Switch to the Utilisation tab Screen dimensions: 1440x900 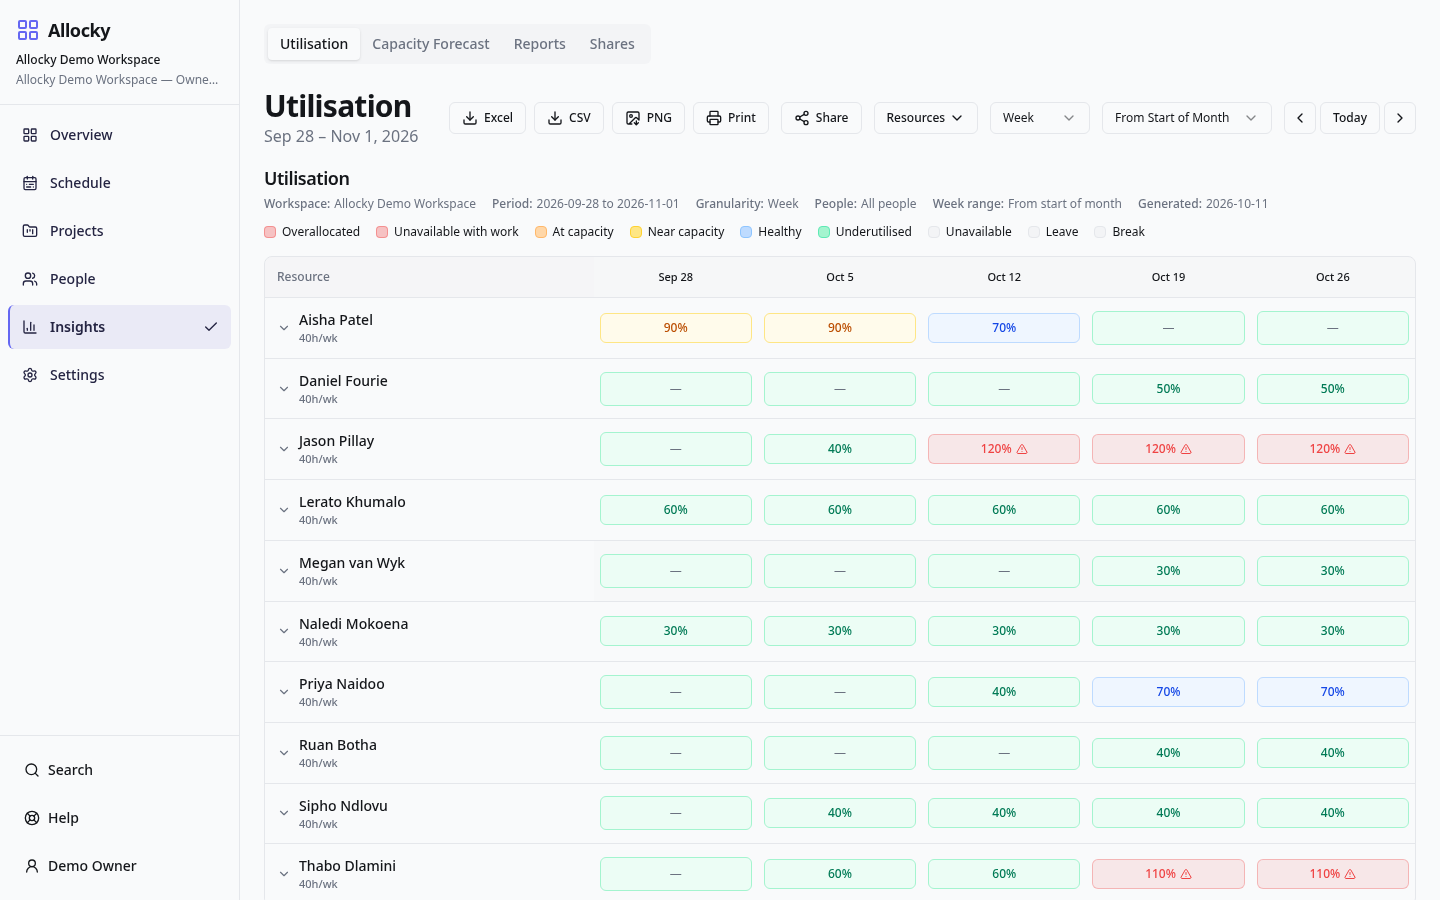tap(314, 44)
